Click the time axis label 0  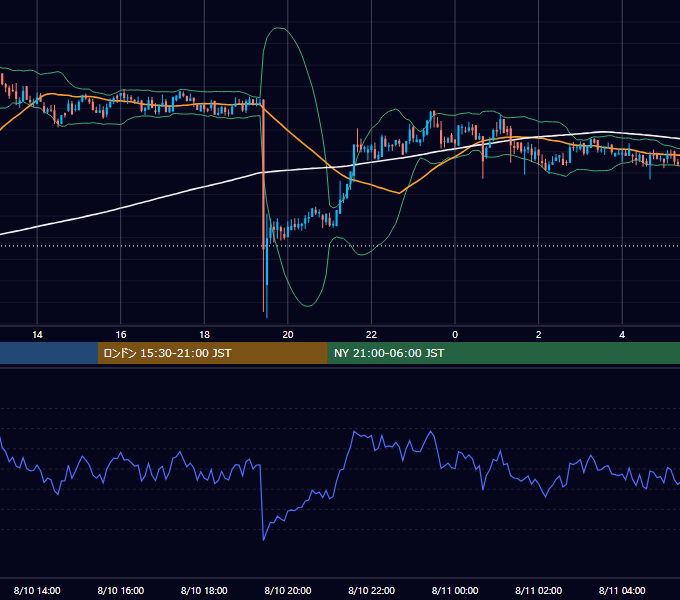coord(455,335)
